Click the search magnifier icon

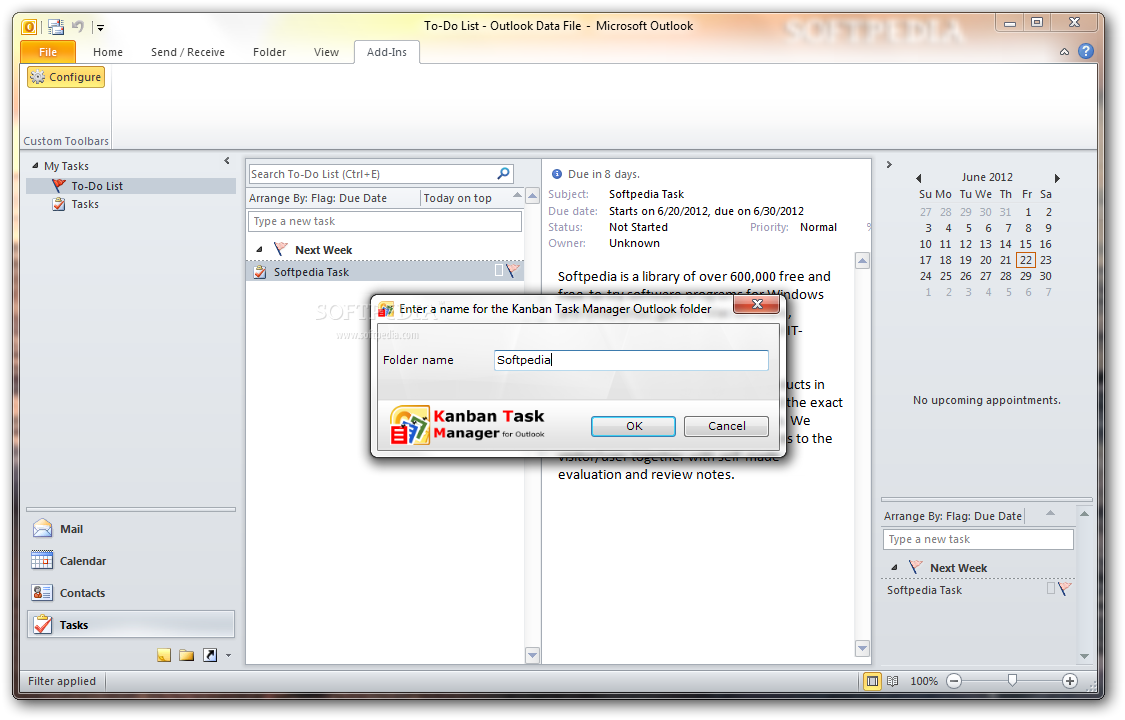pos(504,174)
